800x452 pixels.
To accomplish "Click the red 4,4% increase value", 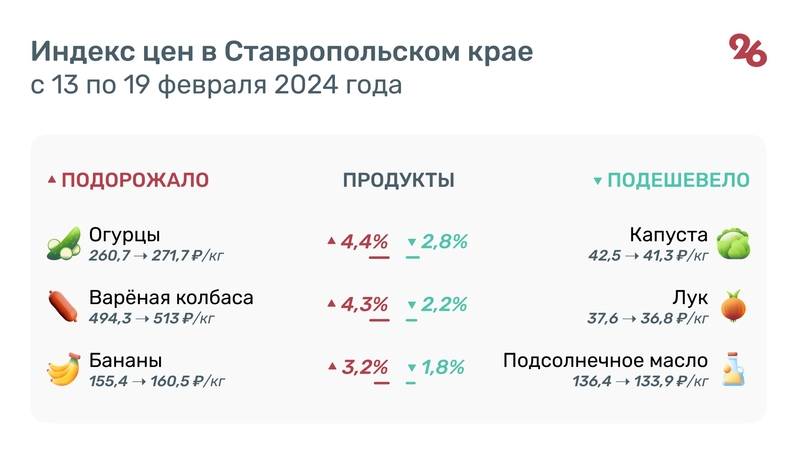I will (x=365, y=242).
